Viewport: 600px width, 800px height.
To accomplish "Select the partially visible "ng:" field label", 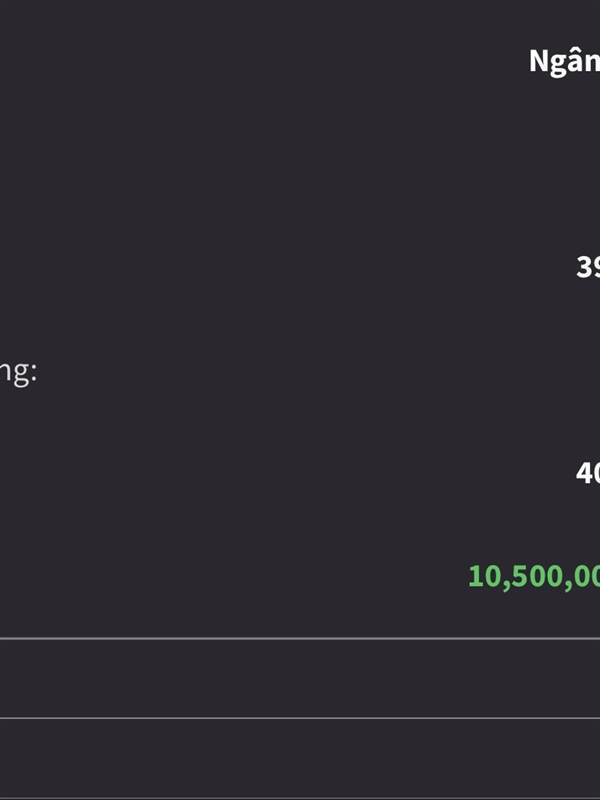I will pos(19,374).
